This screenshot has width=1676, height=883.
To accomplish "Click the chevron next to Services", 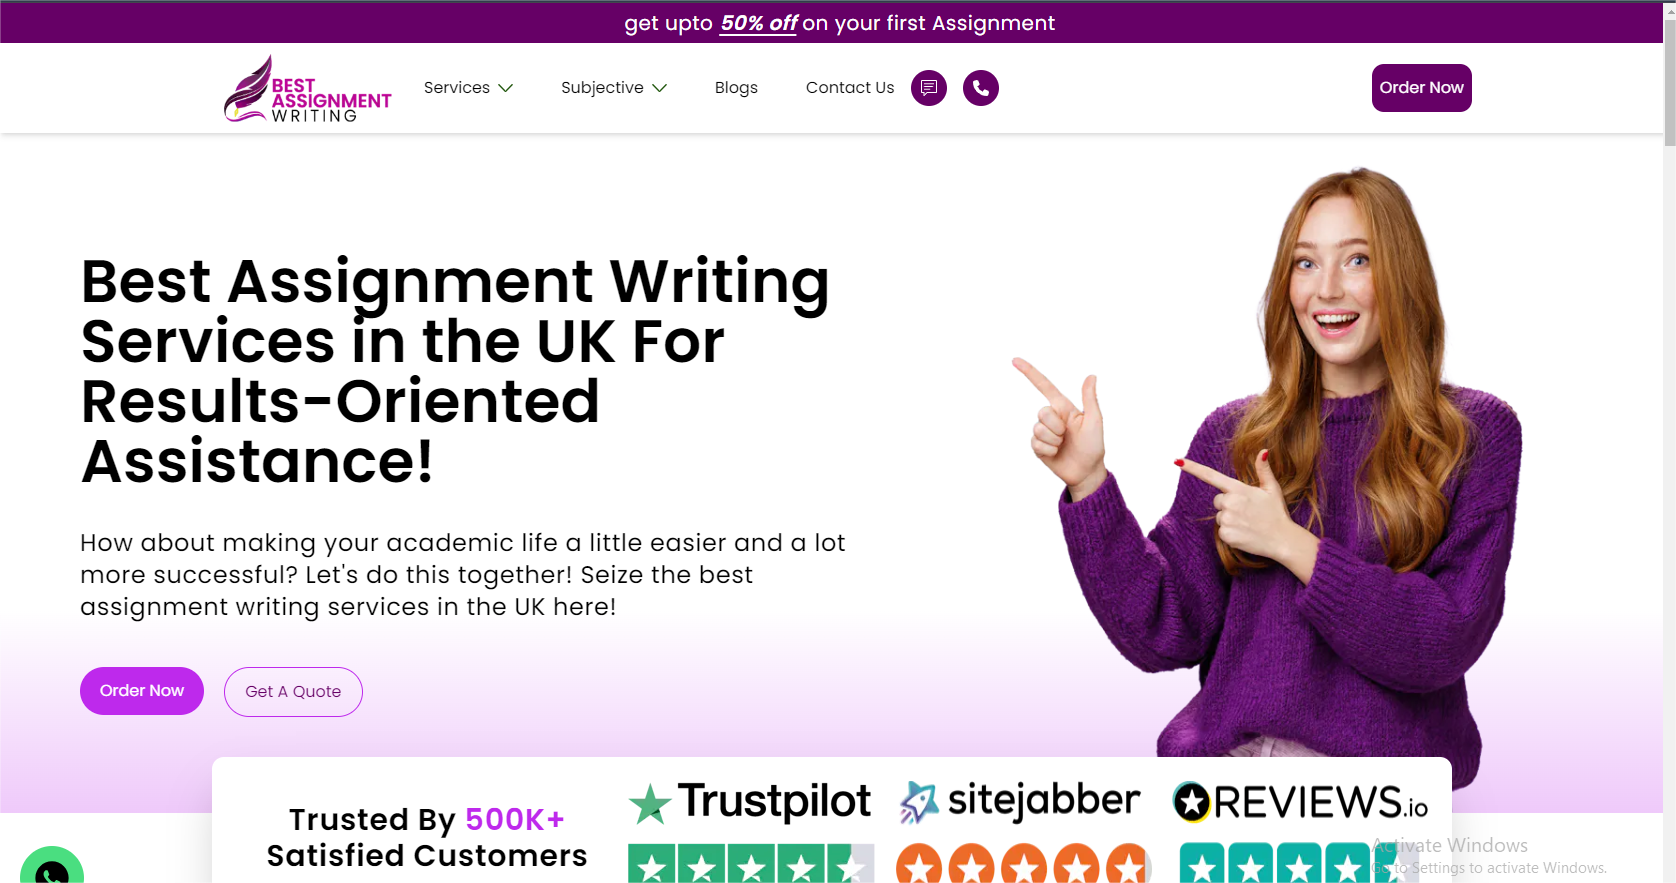I will point(506,88).
